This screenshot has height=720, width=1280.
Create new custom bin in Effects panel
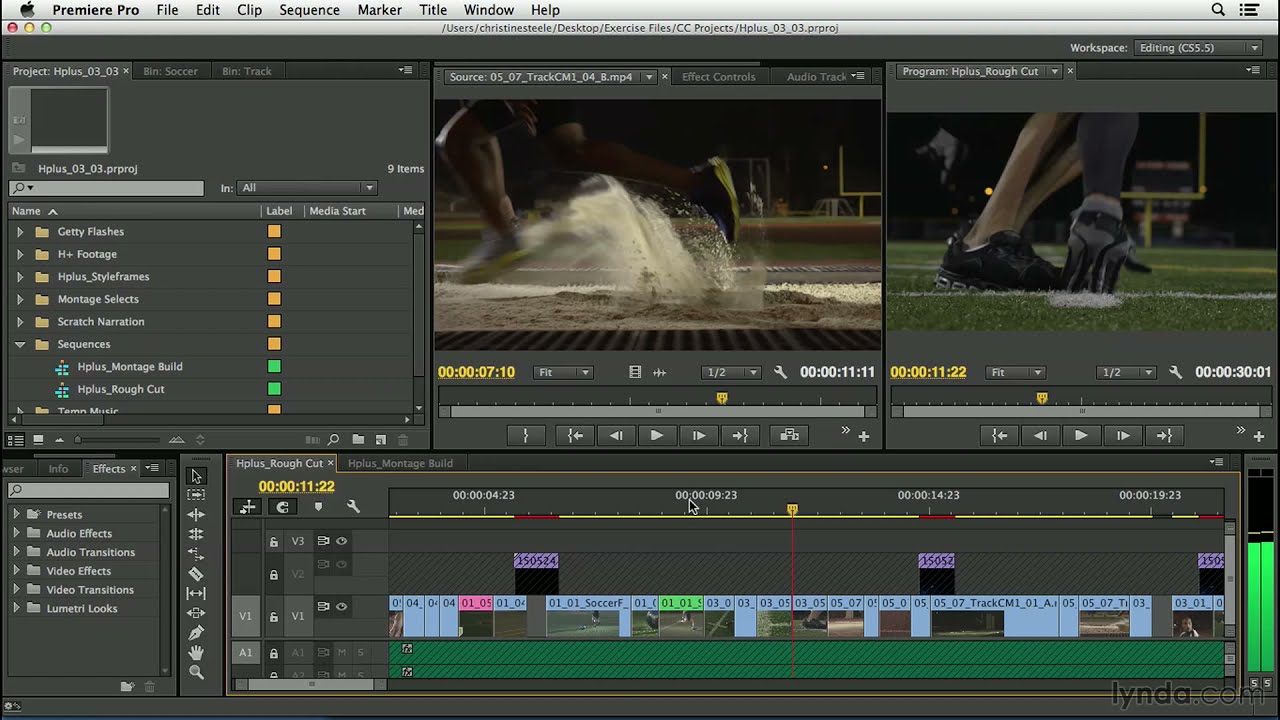coord(127,687)
